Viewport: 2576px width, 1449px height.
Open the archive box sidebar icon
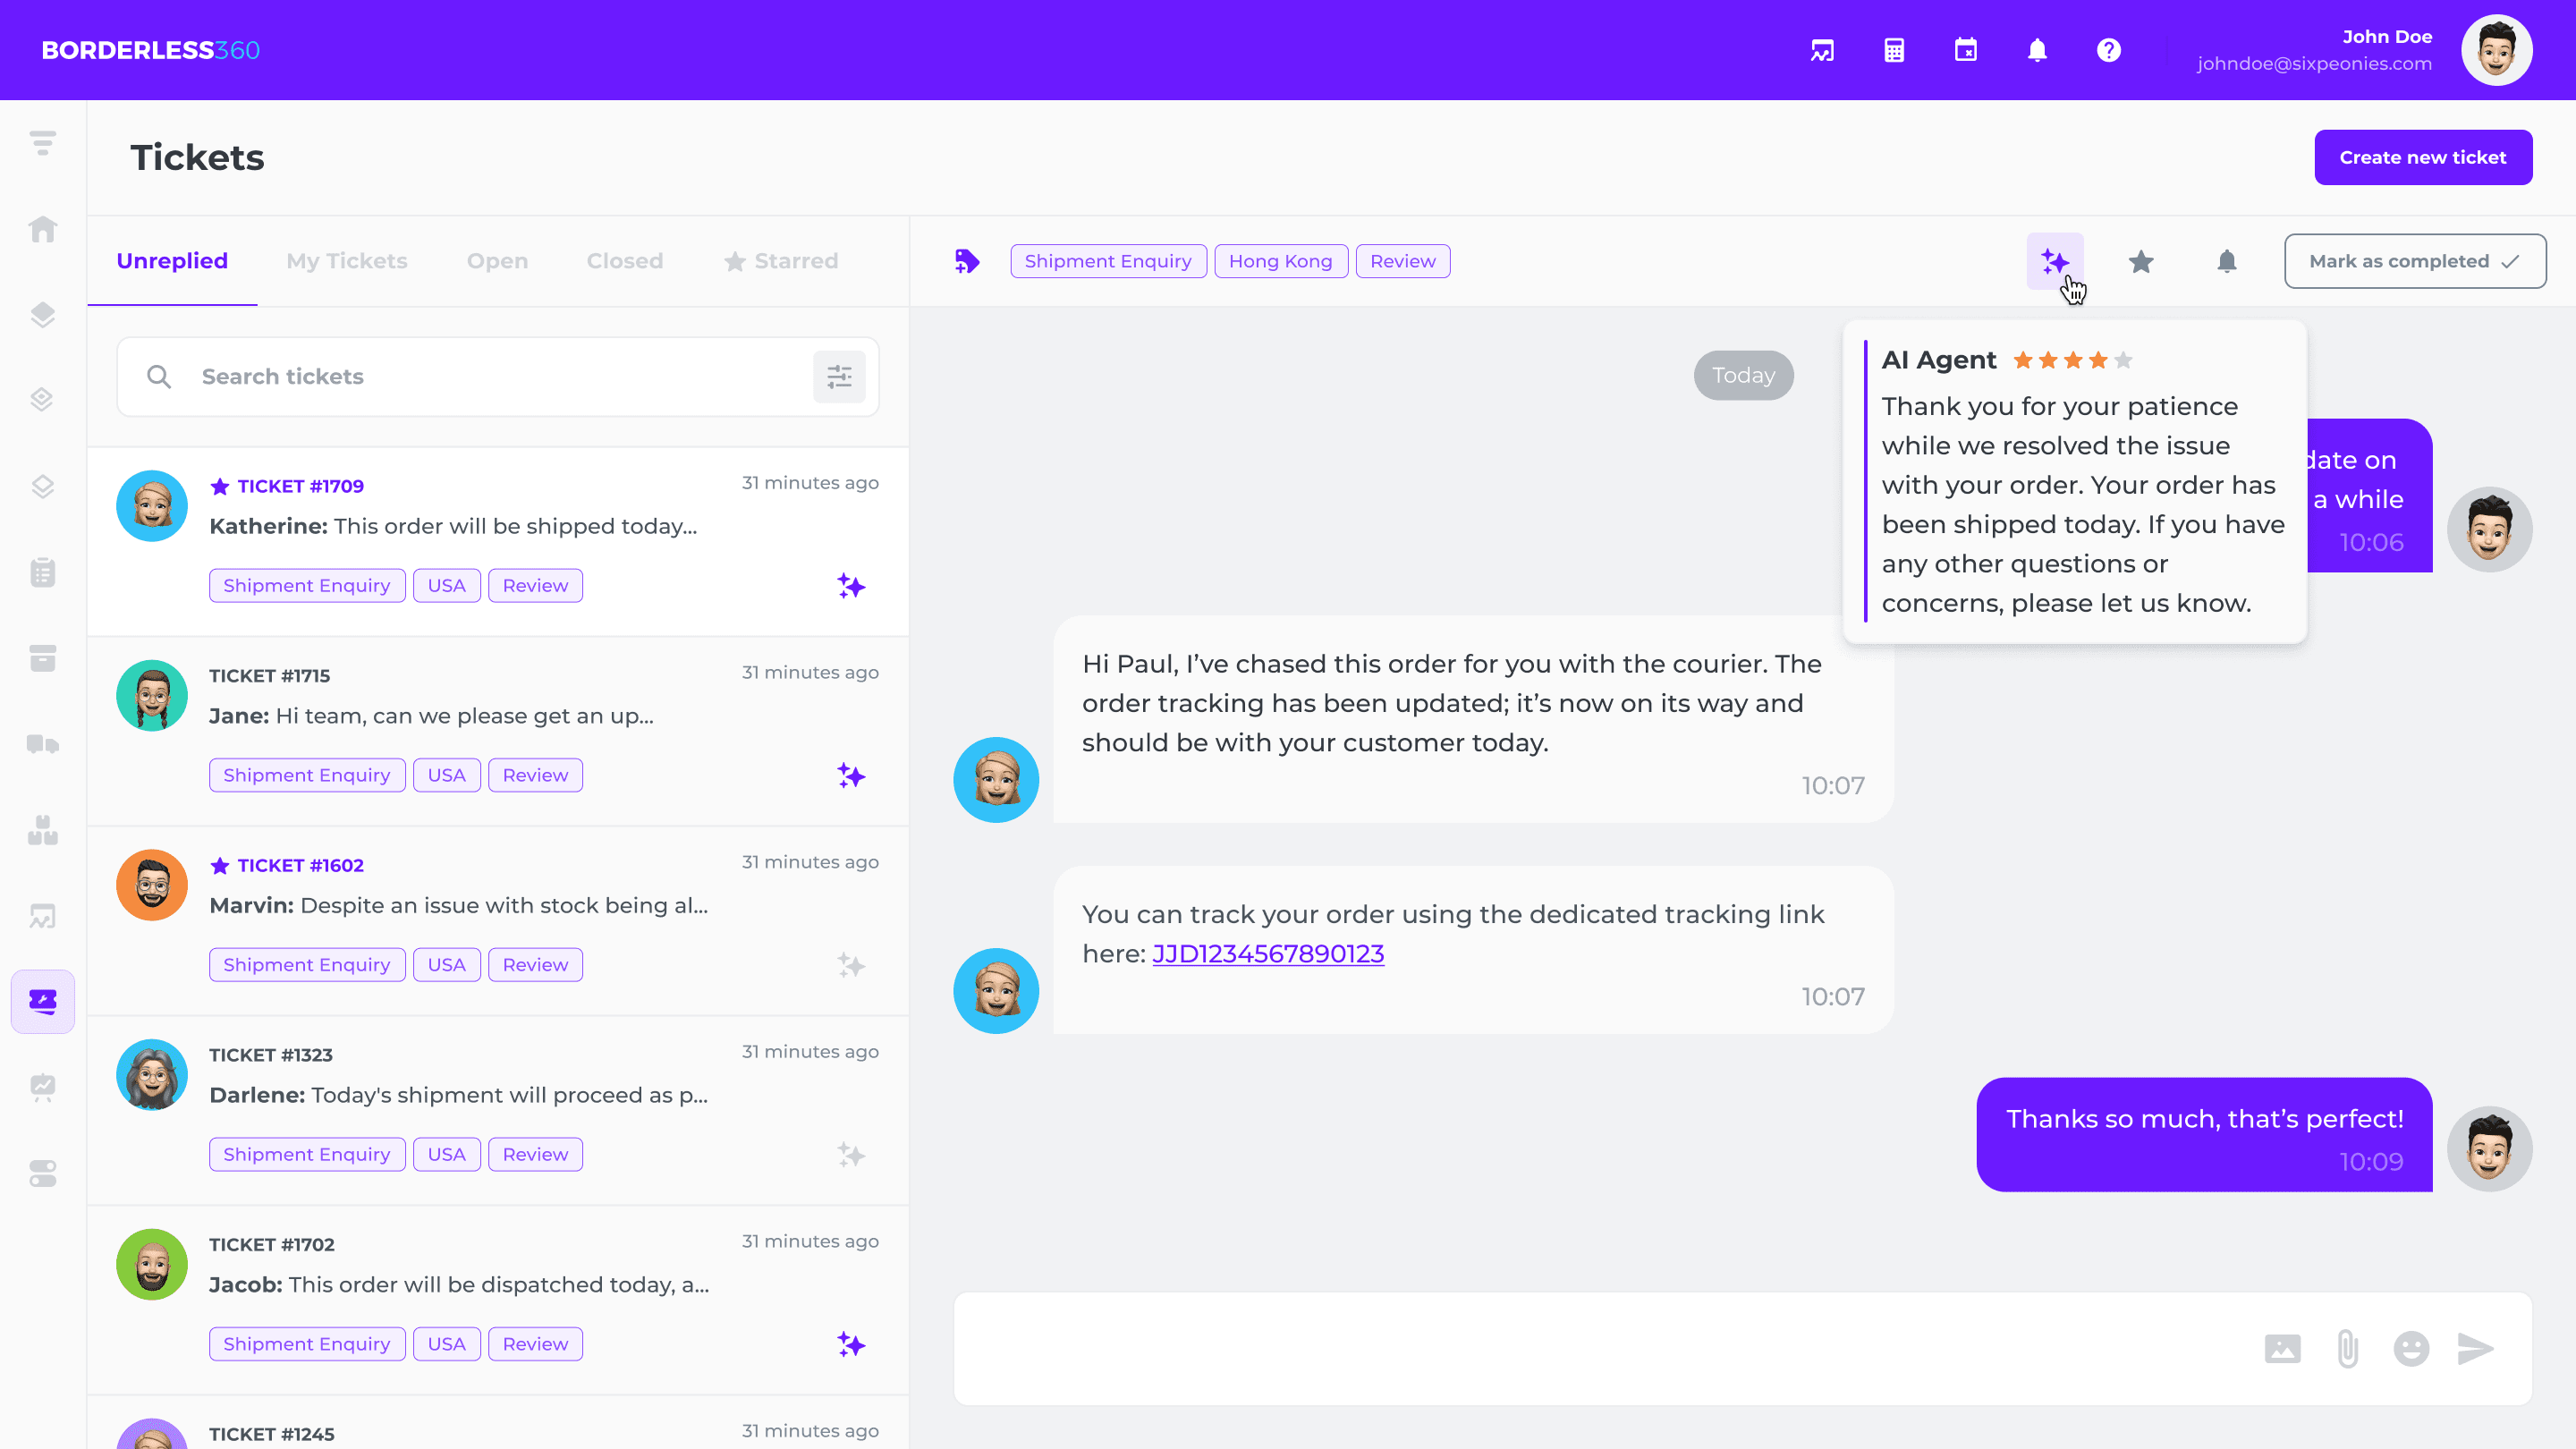tap(43, 658)
